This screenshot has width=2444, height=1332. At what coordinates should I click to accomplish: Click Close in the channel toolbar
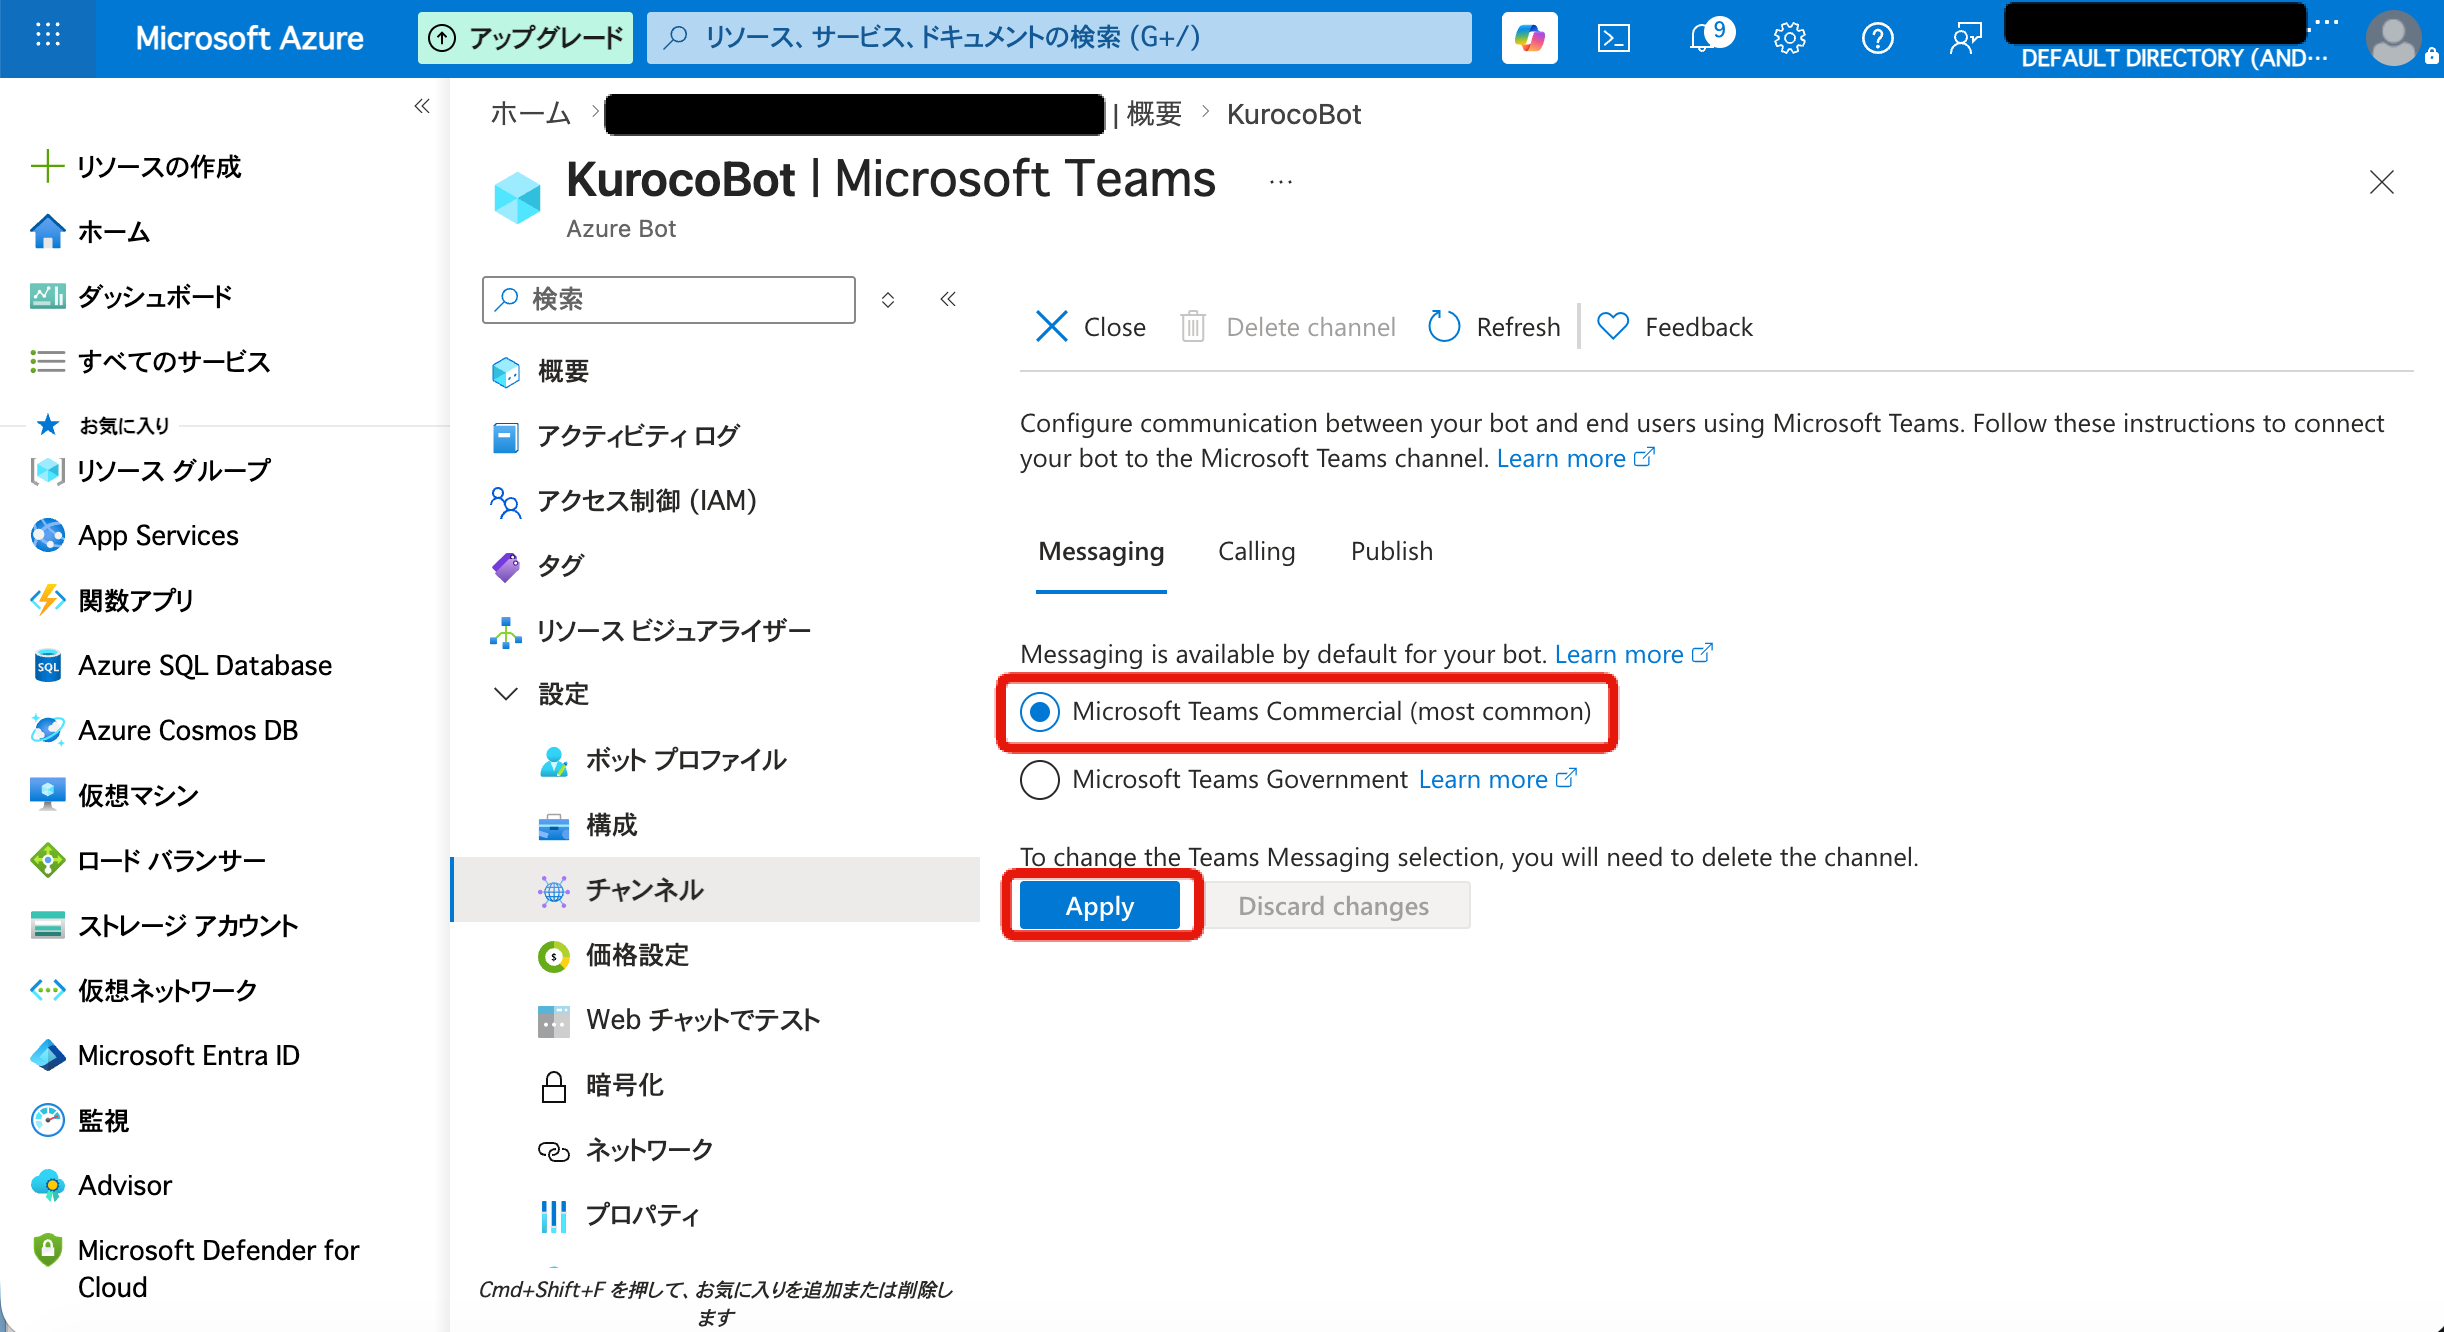pyautogui.click(x=1090, y=327)
